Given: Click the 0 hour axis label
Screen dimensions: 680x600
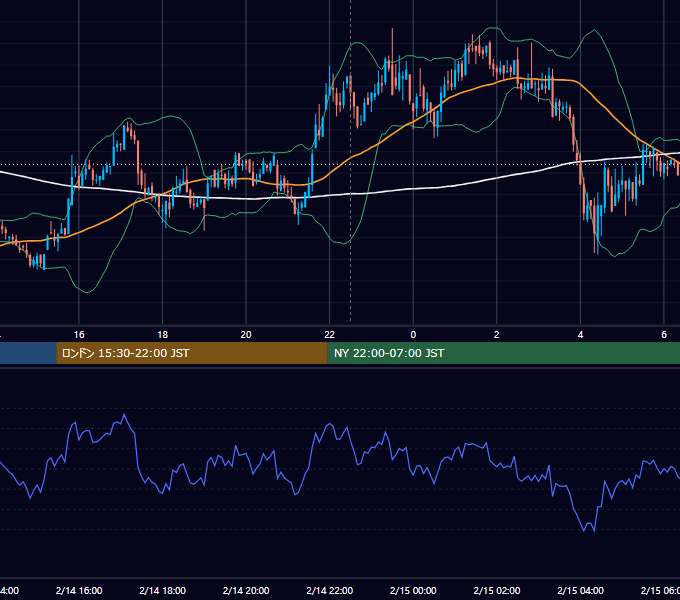Looking at the screenshot, I should tap(413, 335).
